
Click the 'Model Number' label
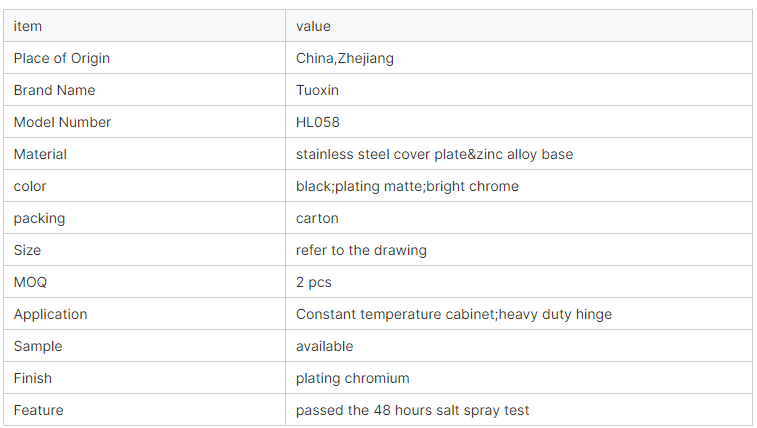click(62, 122)
